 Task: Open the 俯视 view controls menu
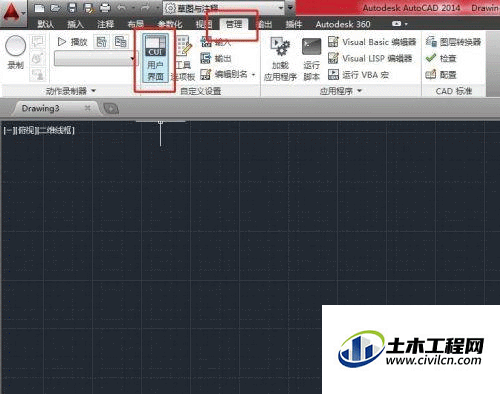tap(26, 130)
